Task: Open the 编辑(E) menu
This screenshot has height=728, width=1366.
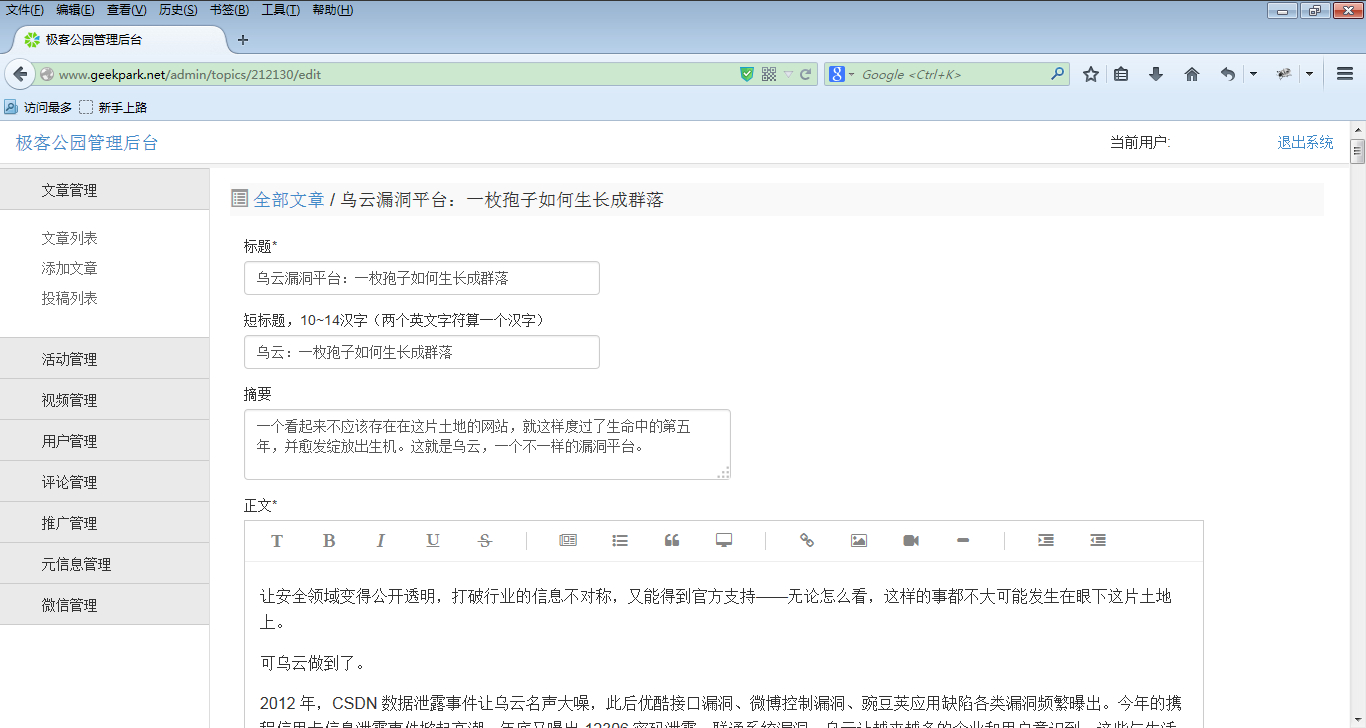Action: pos(76,10)
